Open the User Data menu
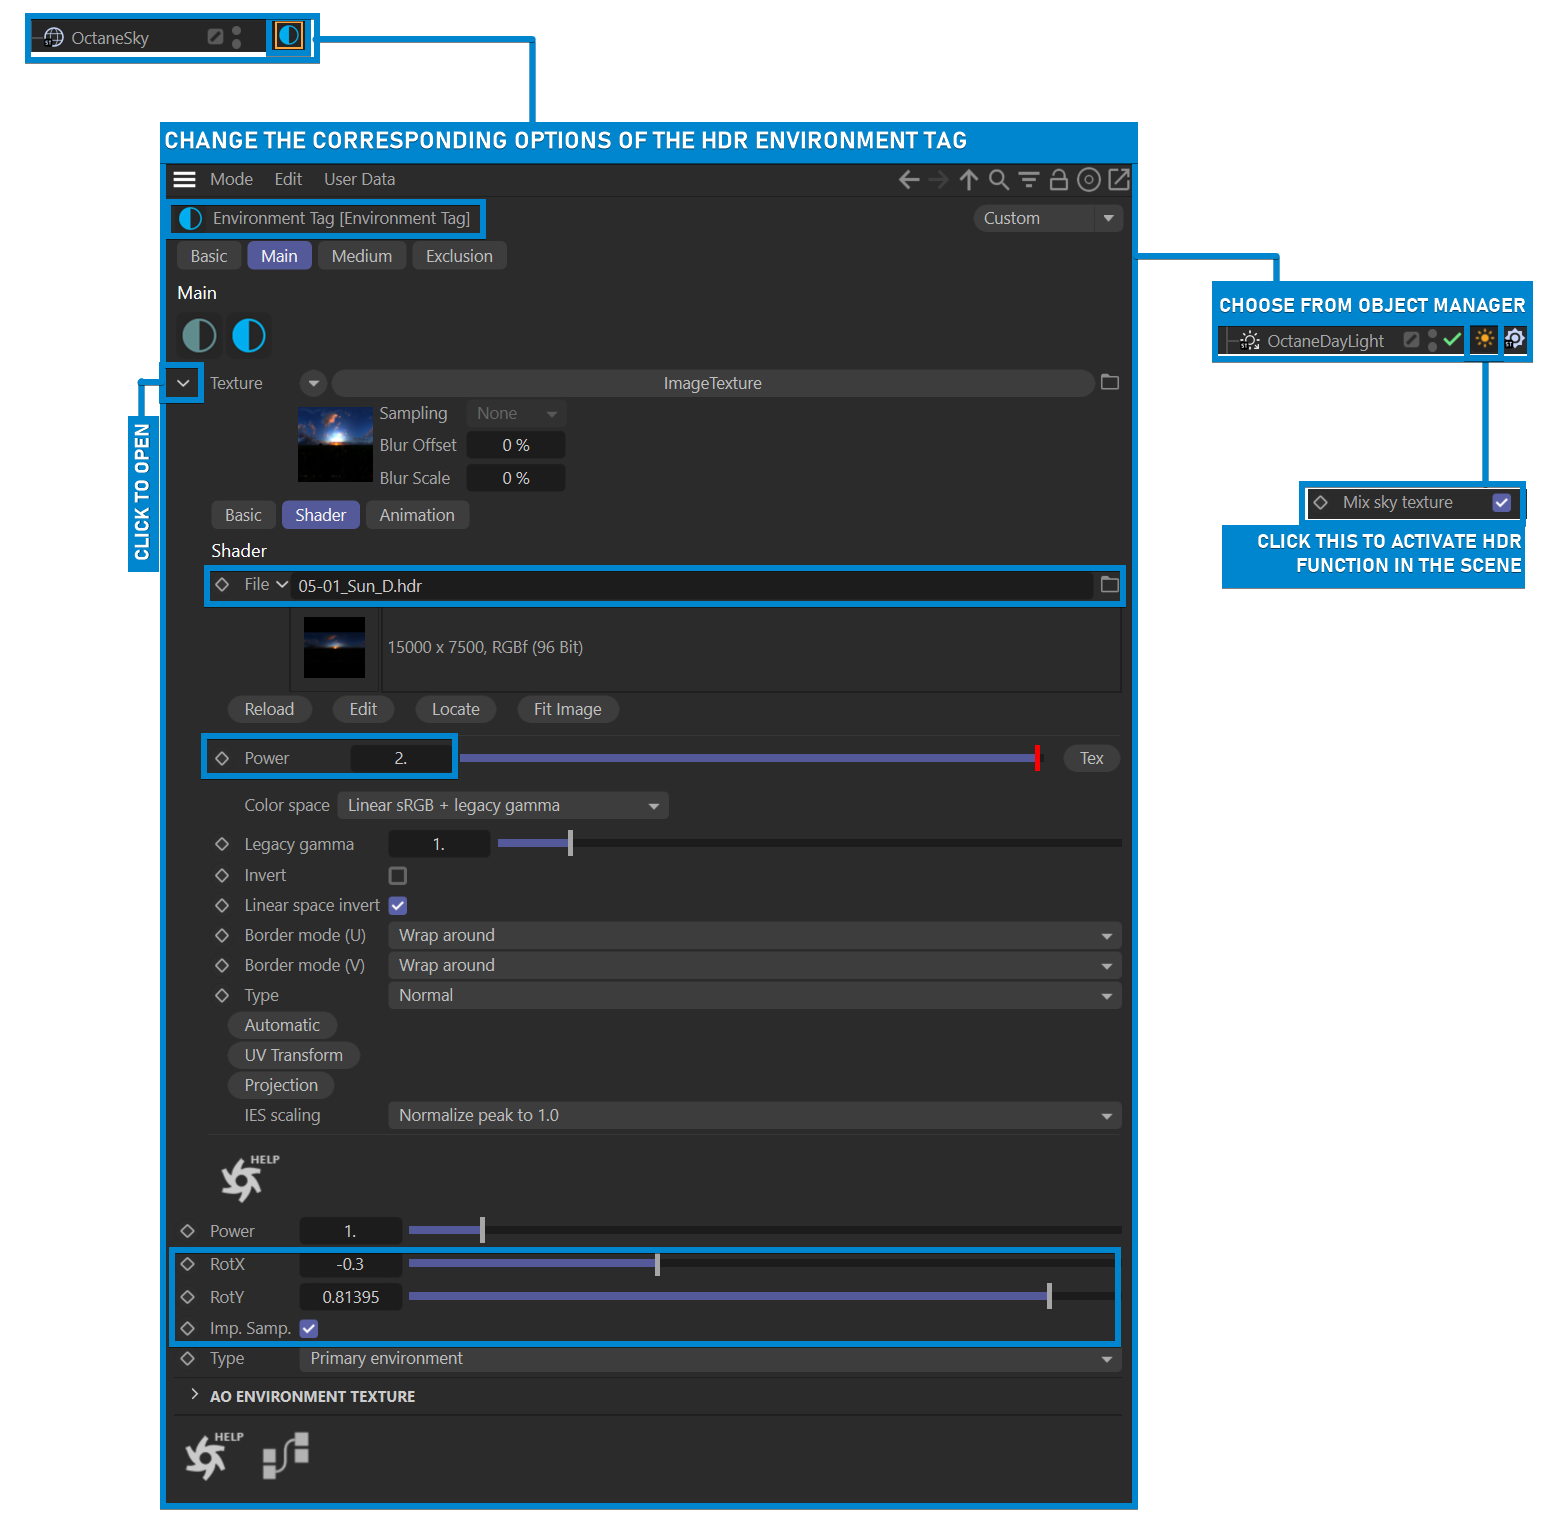This screenshot has height=1534, width=1553. click(359, 180)
